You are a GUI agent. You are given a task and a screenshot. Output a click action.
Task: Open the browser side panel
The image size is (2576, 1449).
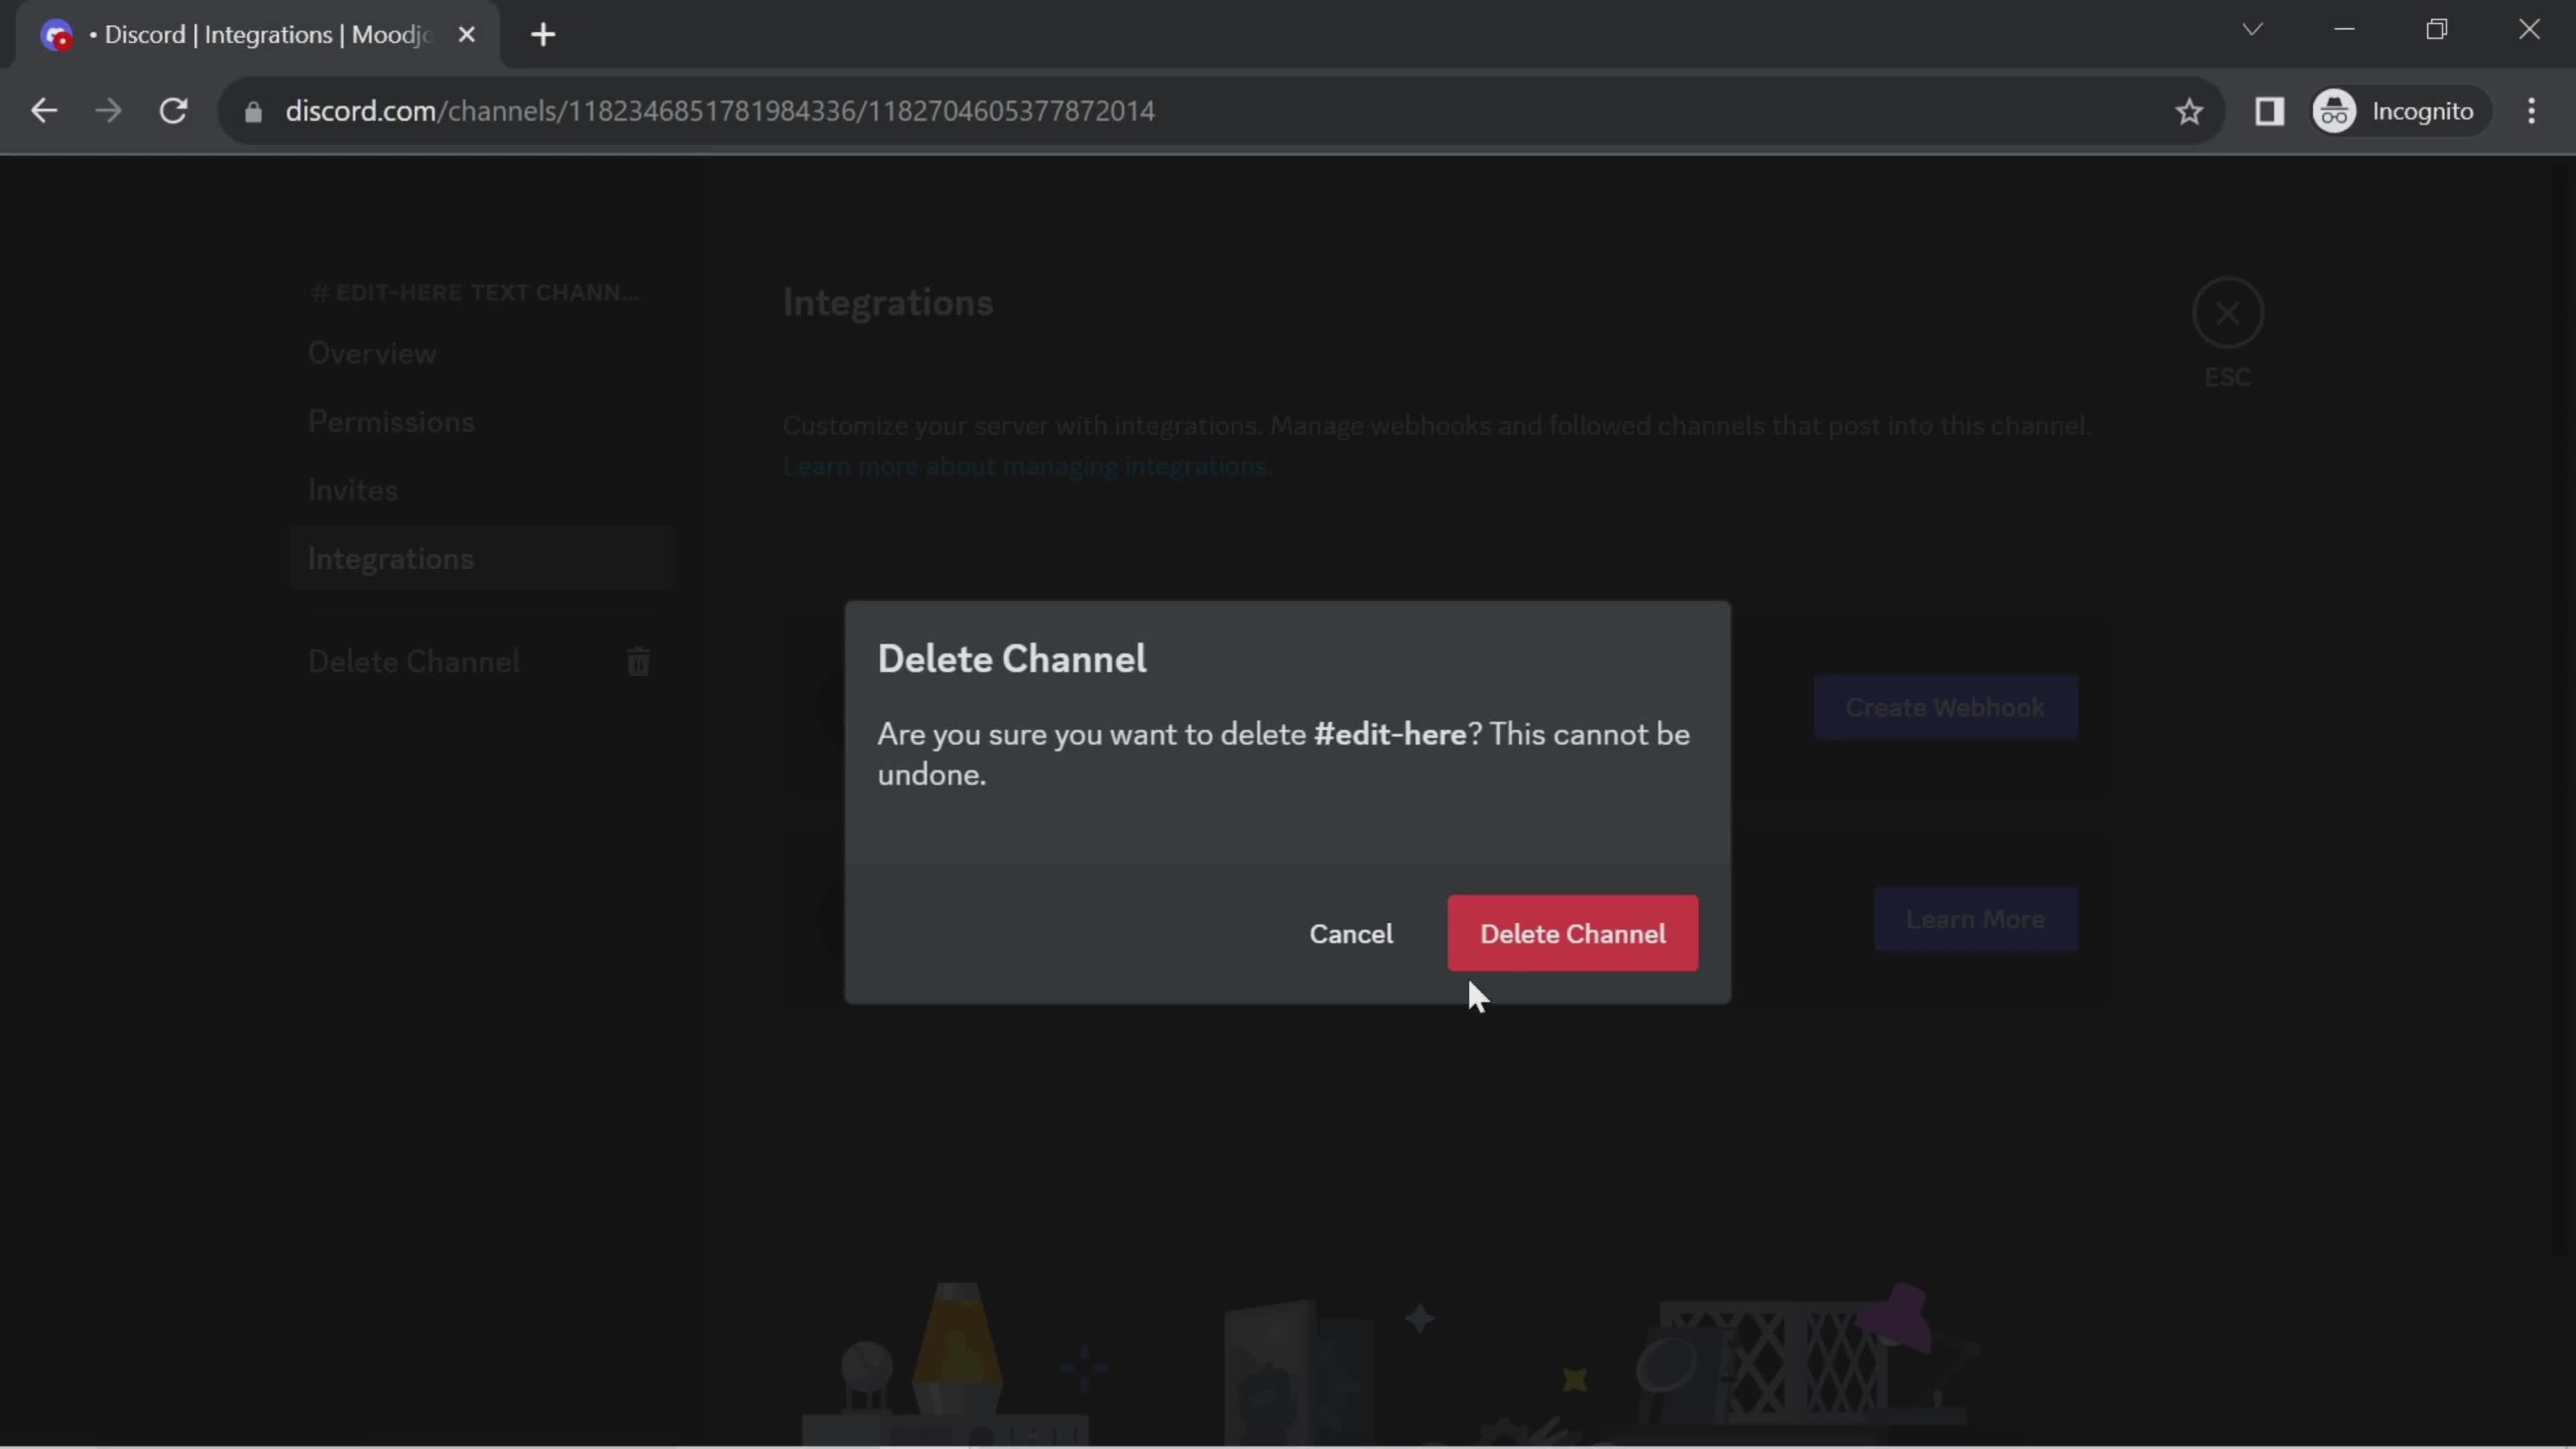pos(2269,111)
